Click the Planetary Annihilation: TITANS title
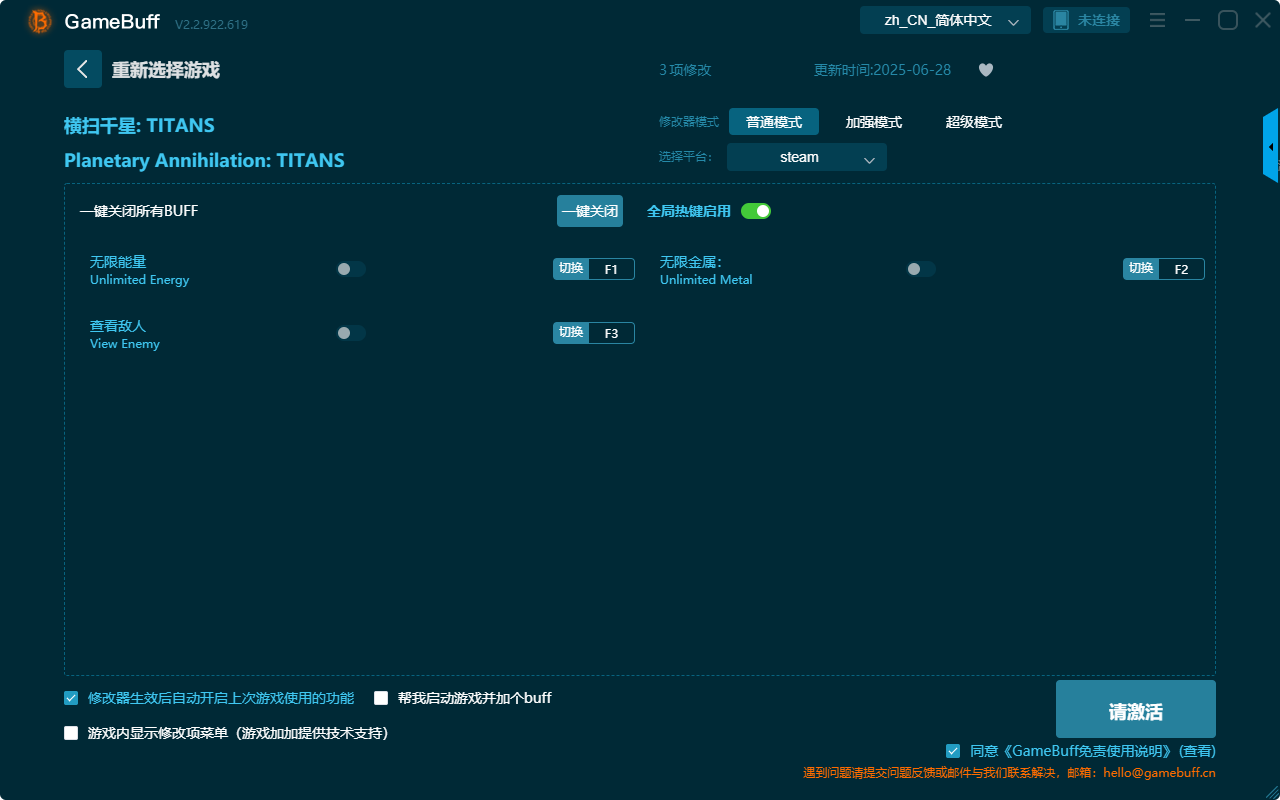Image resolution: width=1280 pixels, height=800 pixels. (x=204, y=160)
